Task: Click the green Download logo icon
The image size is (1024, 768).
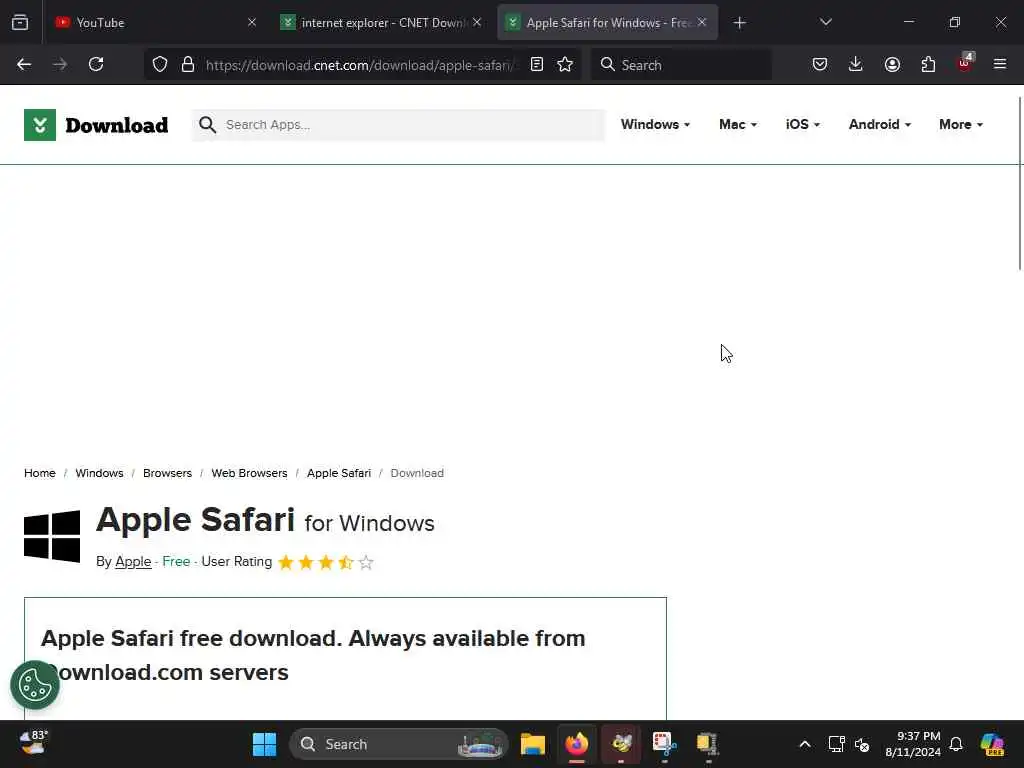Action: [x=40, y=125]
